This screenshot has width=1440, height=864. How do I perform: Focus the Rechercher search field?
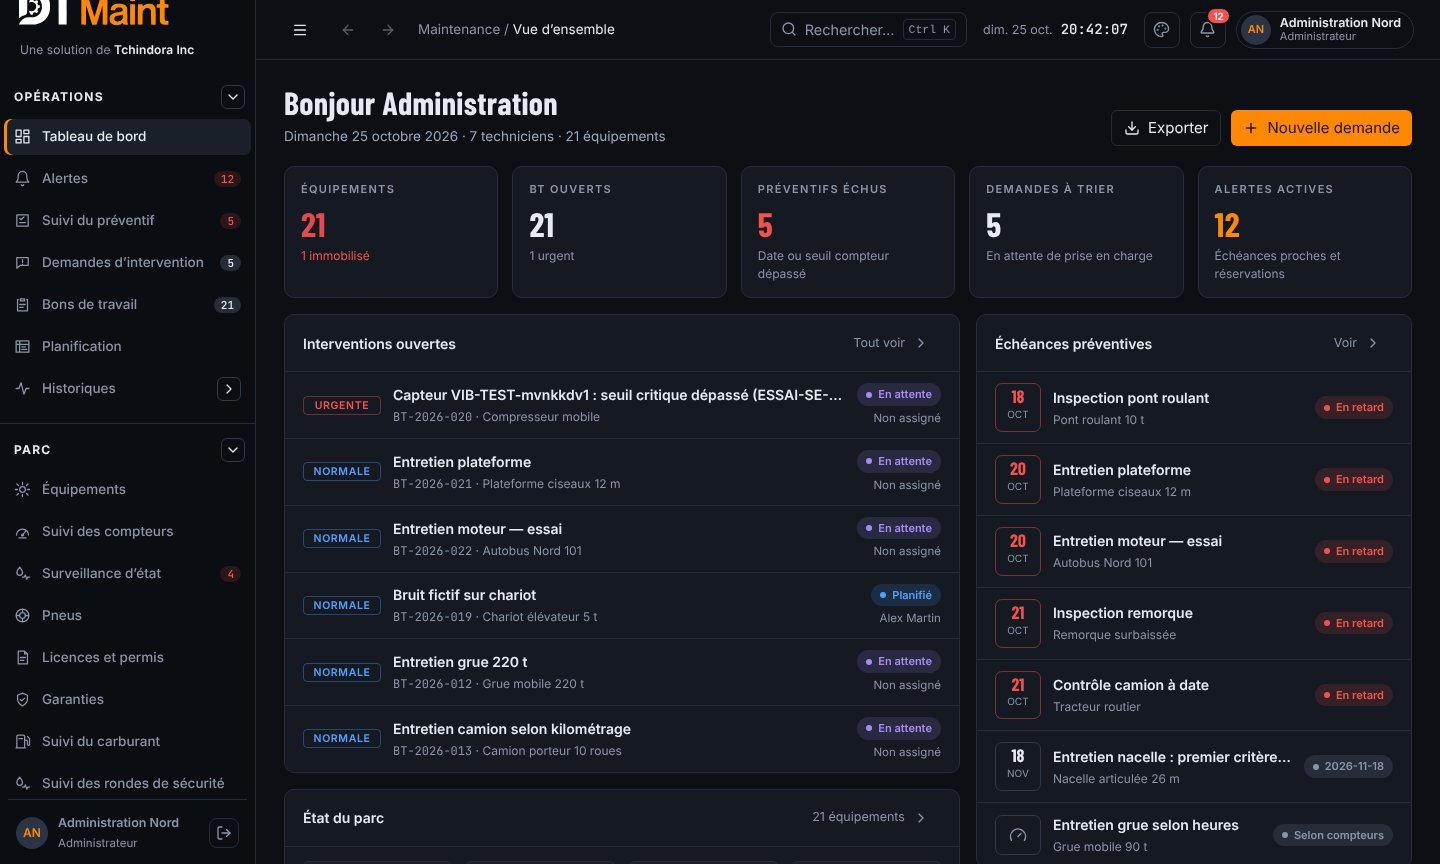869,30
